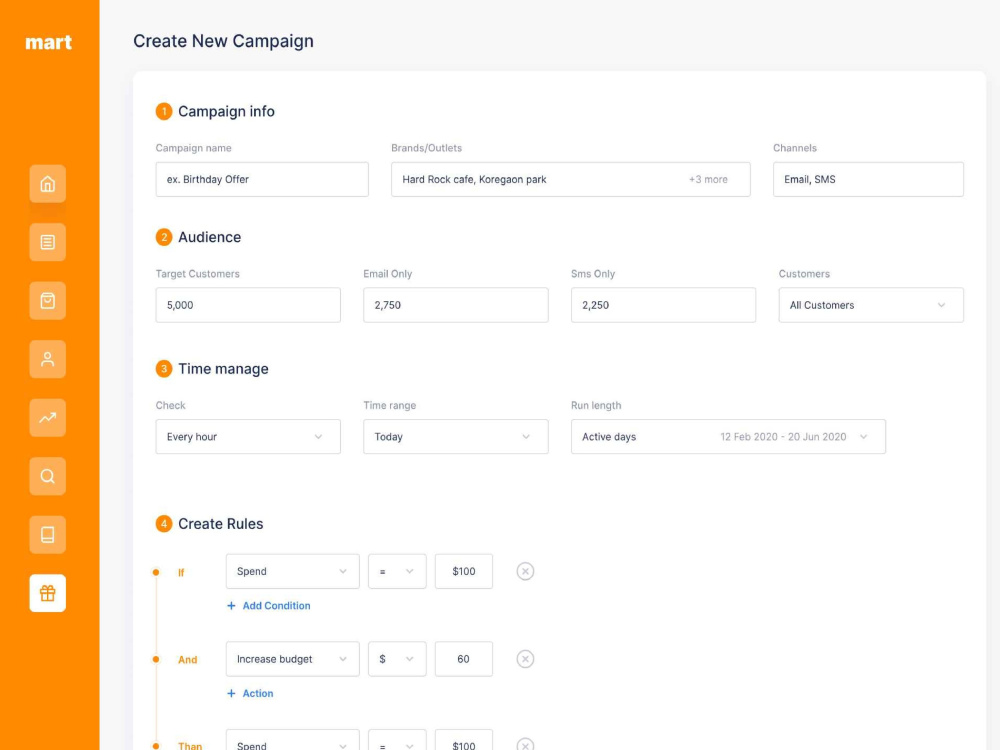Click the Time manage section heading

pyautogui.click(x=223, y=369)
